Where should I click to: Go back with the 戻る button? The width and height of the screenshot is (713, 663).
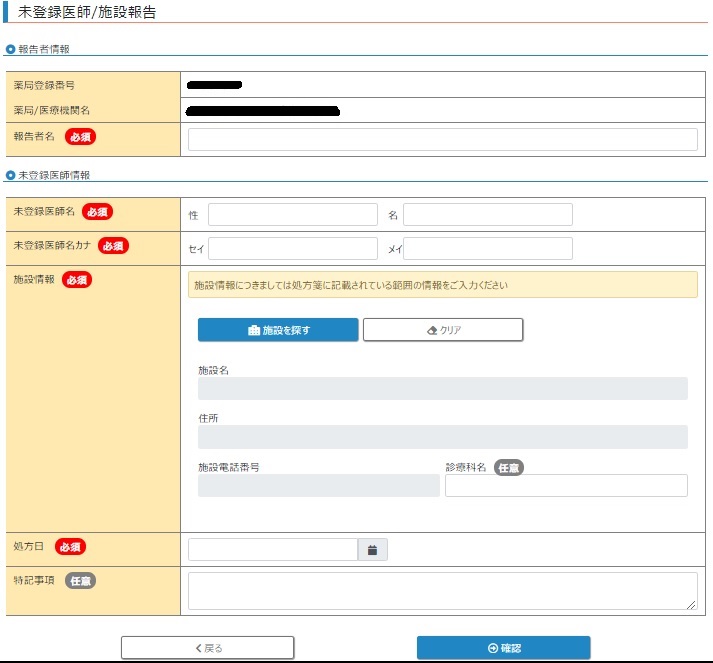[x=208, y=648]
